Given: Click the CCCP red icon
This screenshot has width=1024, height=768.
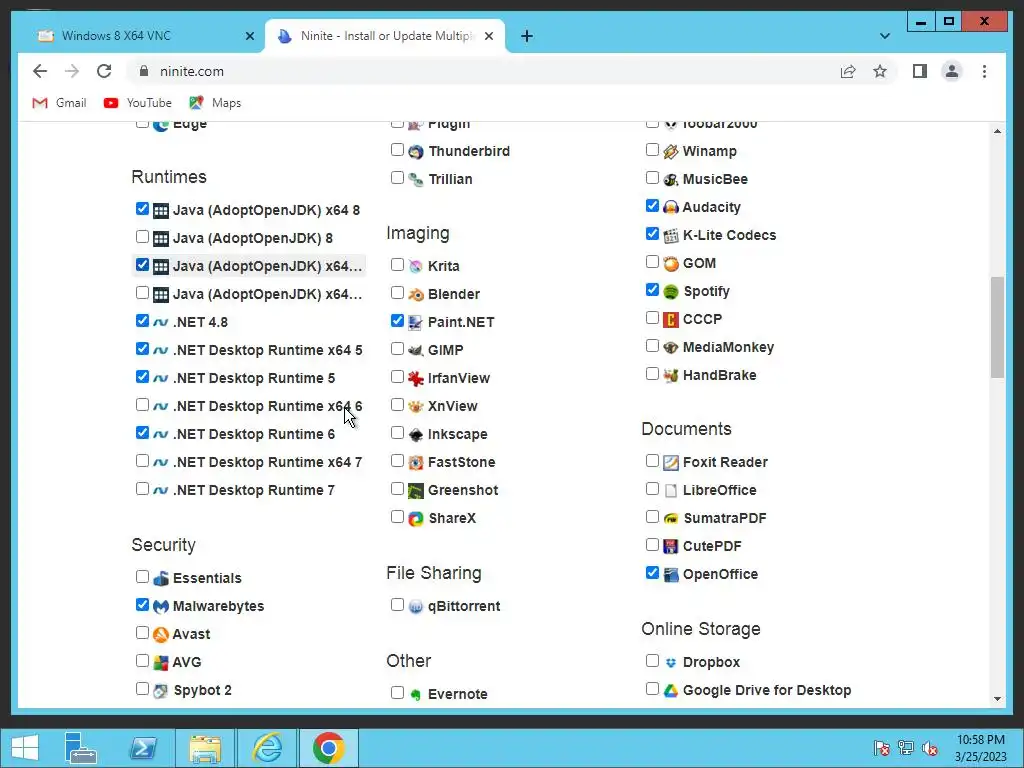Looking at the screenshot, I should pyautogui.click(x=671, y=319).
